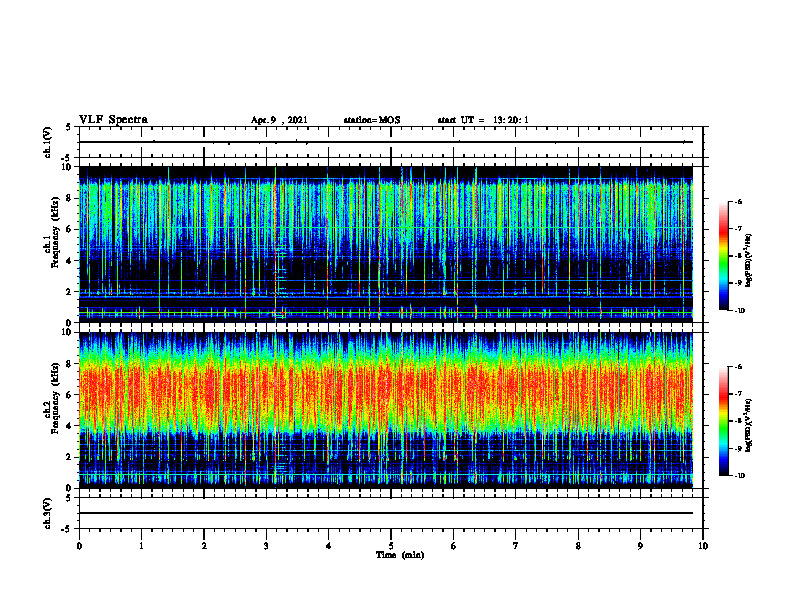Select the "start UT = 13:20:1" text
Screen dimensions: 792x612
coord(483,120)
